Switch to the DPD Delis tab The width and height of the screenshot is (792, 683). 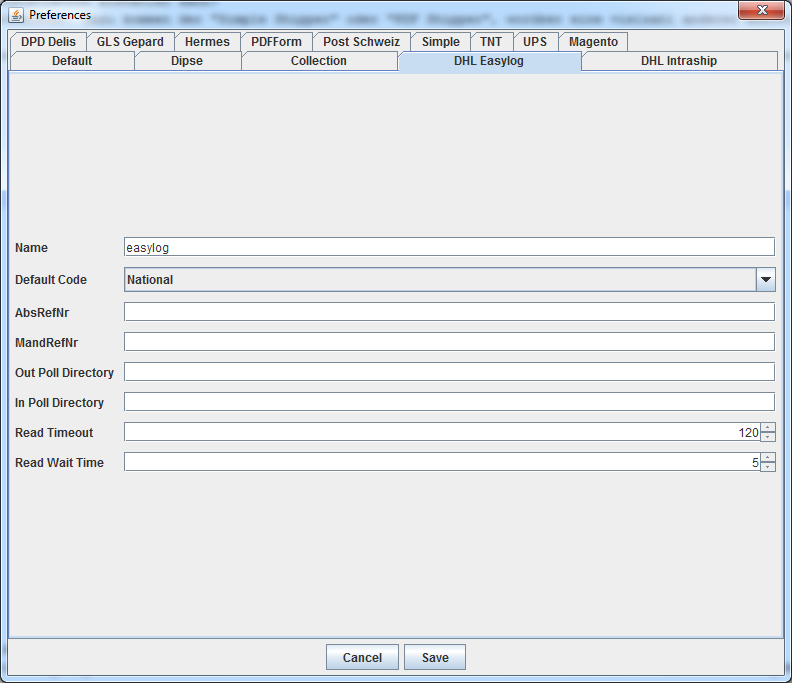(x=48, y=41)
